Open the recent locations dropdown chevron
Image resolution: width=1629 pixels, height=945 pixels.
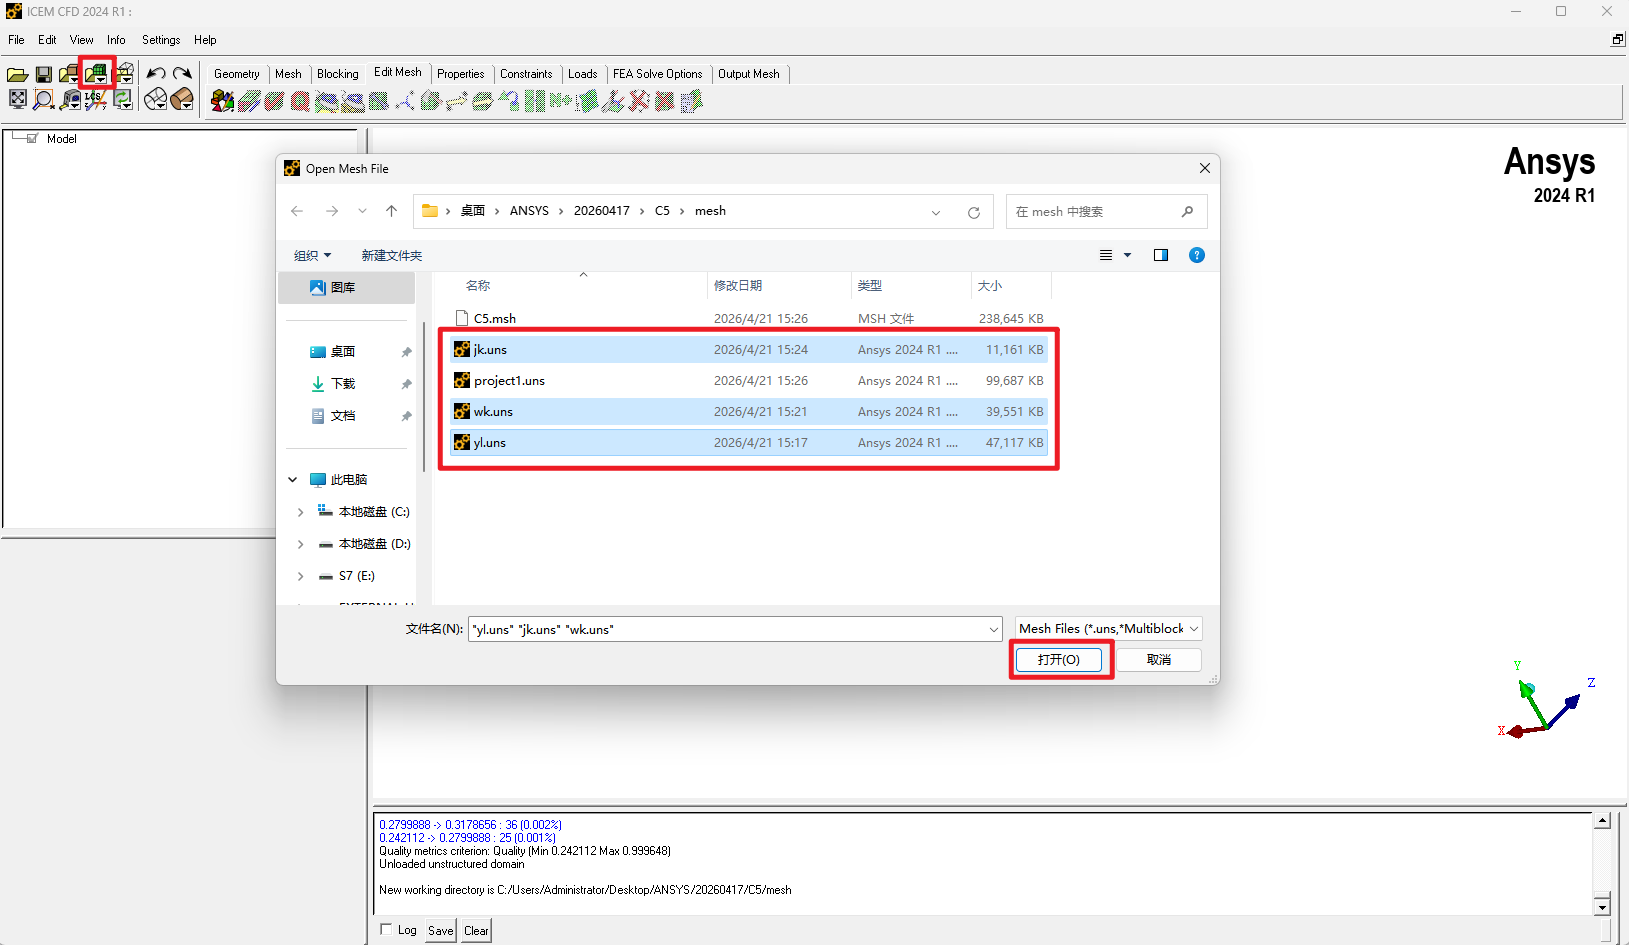click(362, 211)
